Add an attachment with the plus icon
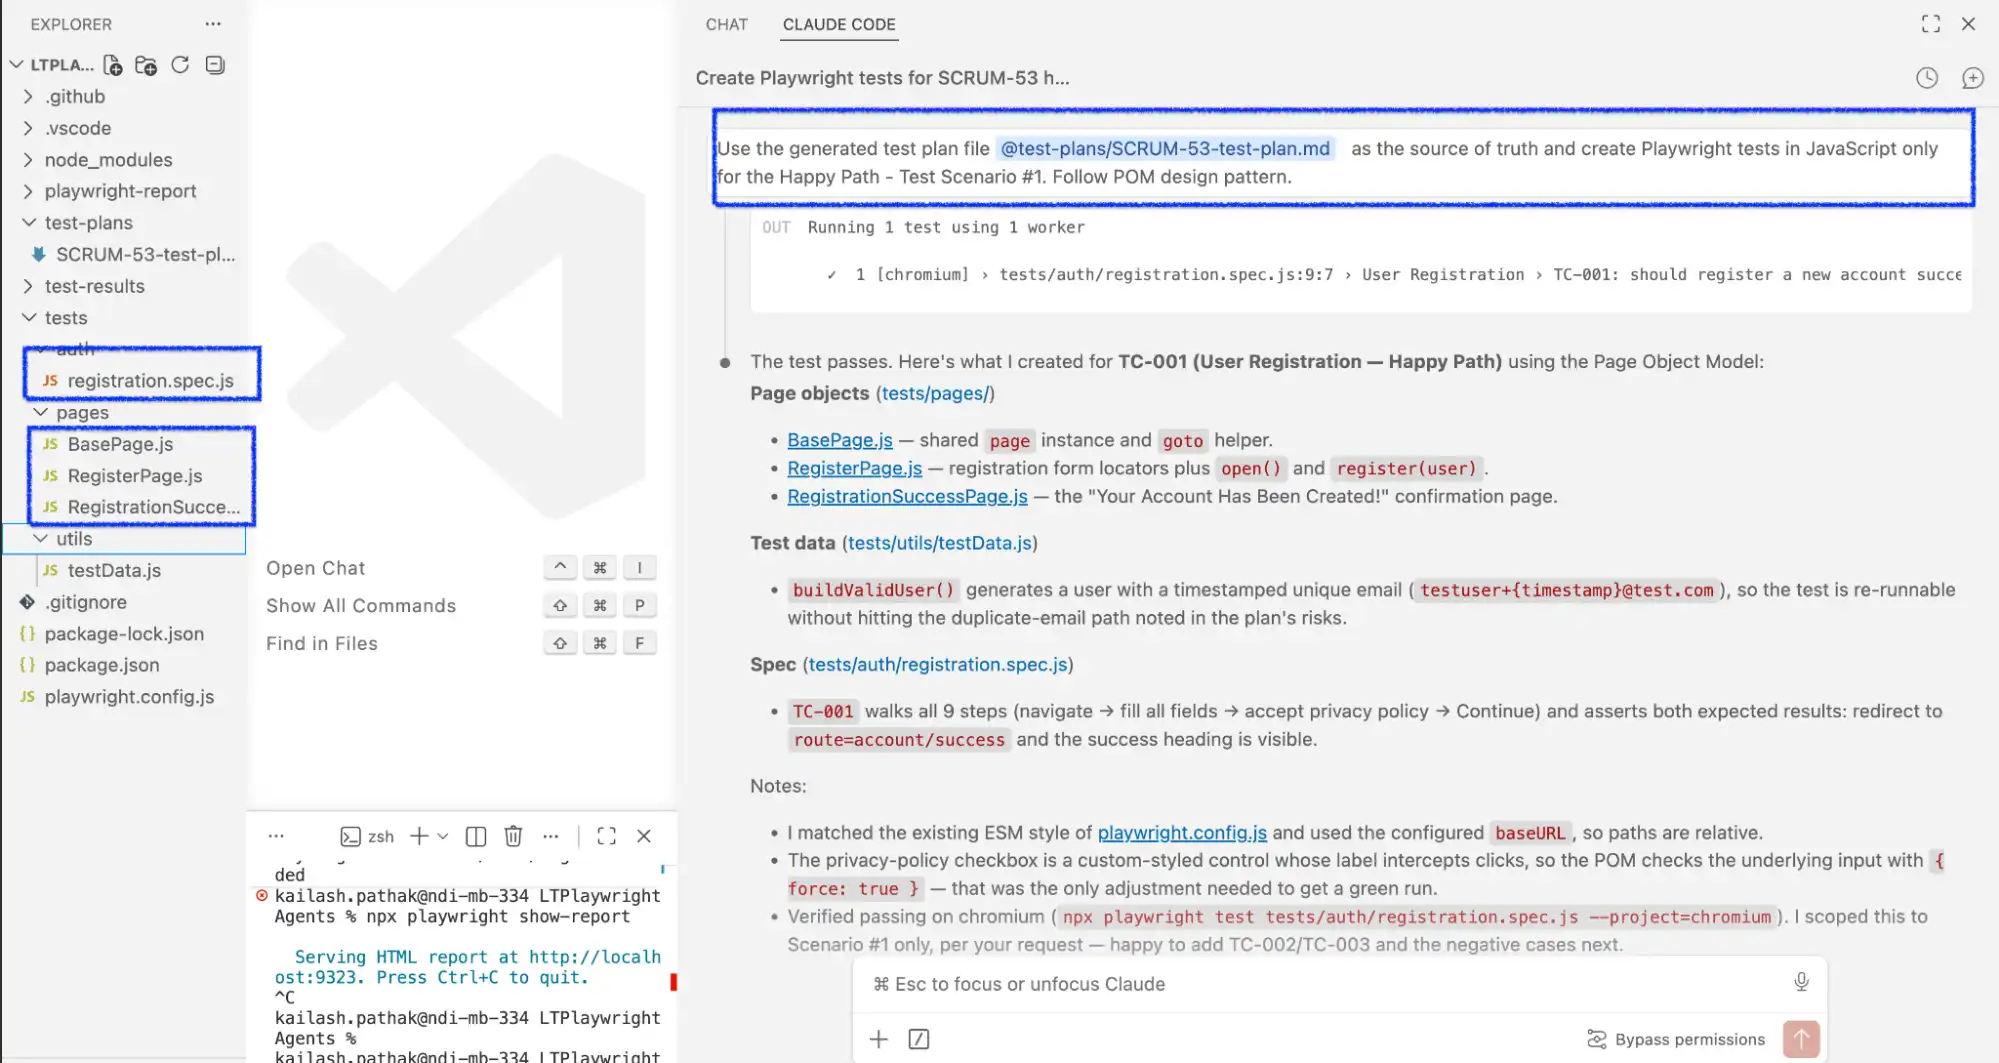Viewport: 1999px width, 1063px height. tap(878, 1039)
